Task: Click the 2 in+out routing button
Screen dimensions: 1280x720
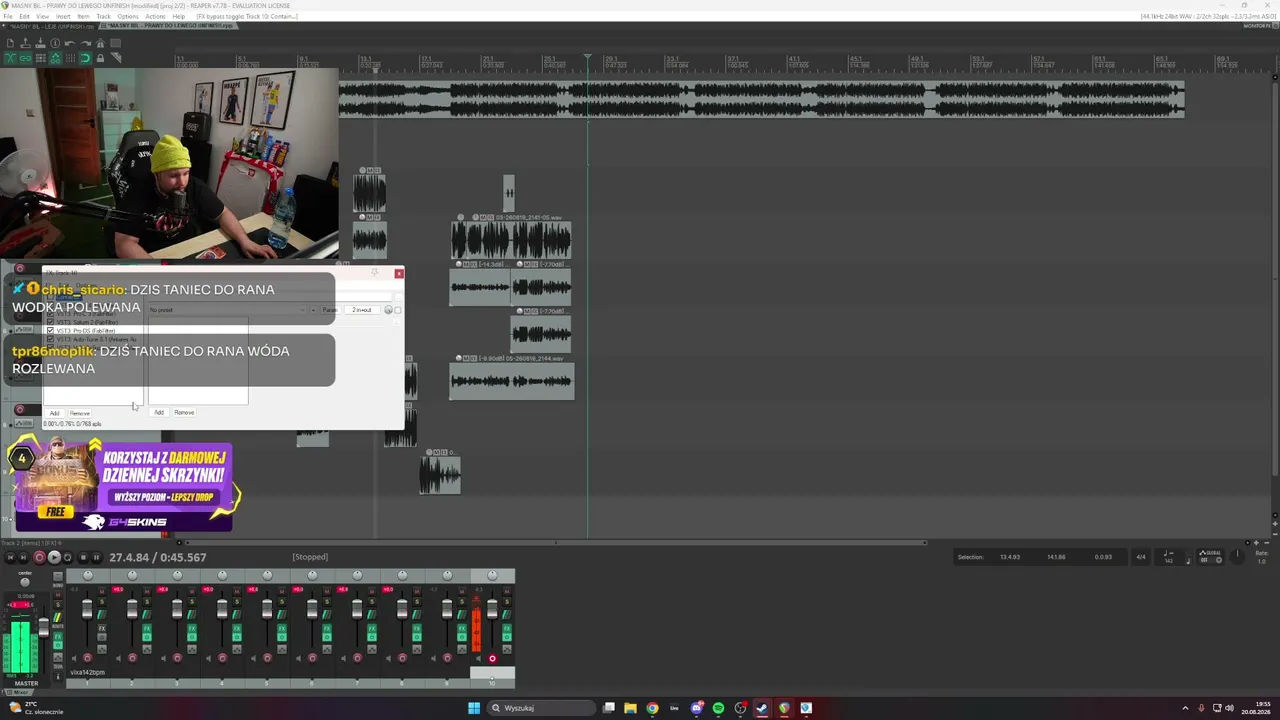Action: pyautogui.click(x=362, y=310)
